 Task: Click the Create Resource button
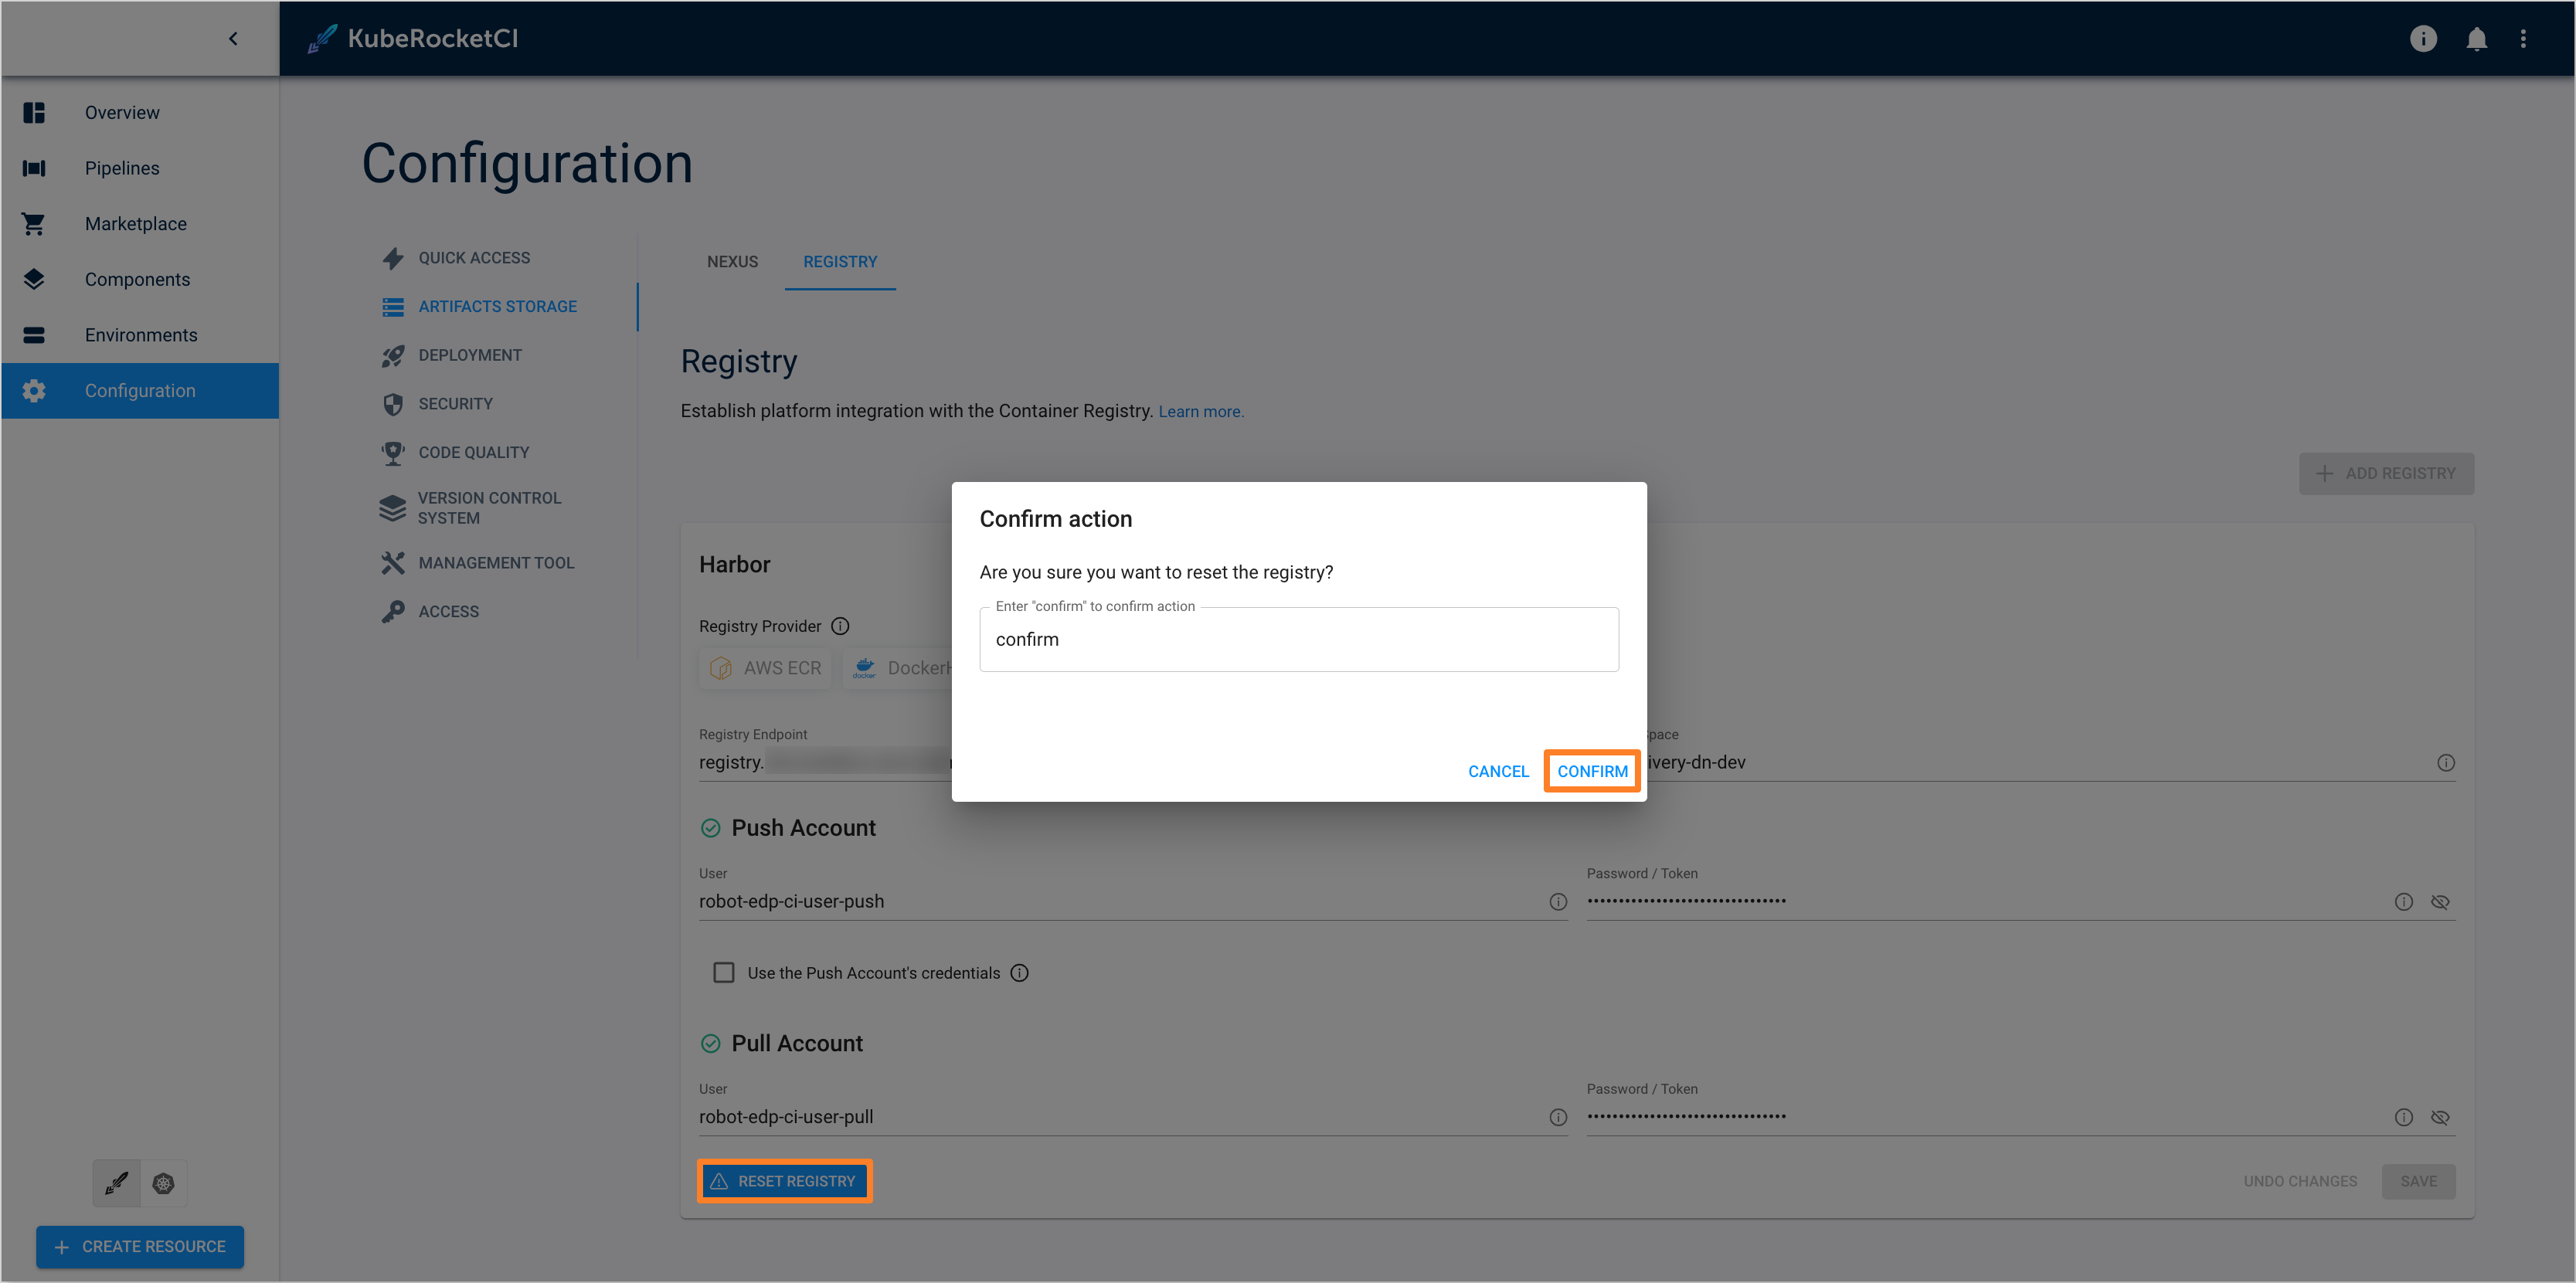click(x=140, y=1247)
